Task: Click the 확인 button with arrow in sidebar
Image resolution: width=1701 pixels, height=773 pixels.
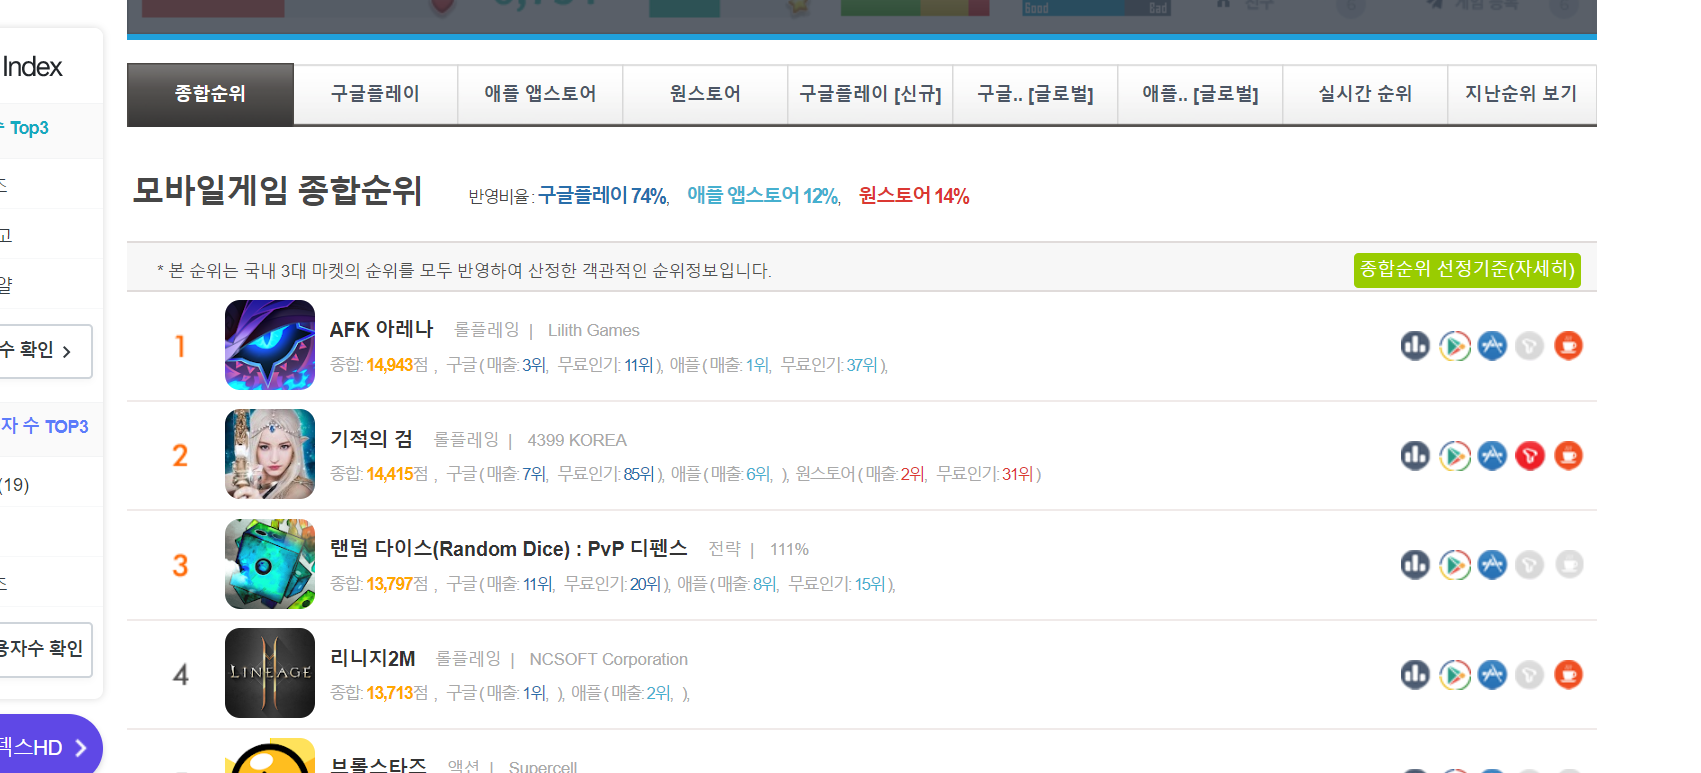Action: point(45,351)
